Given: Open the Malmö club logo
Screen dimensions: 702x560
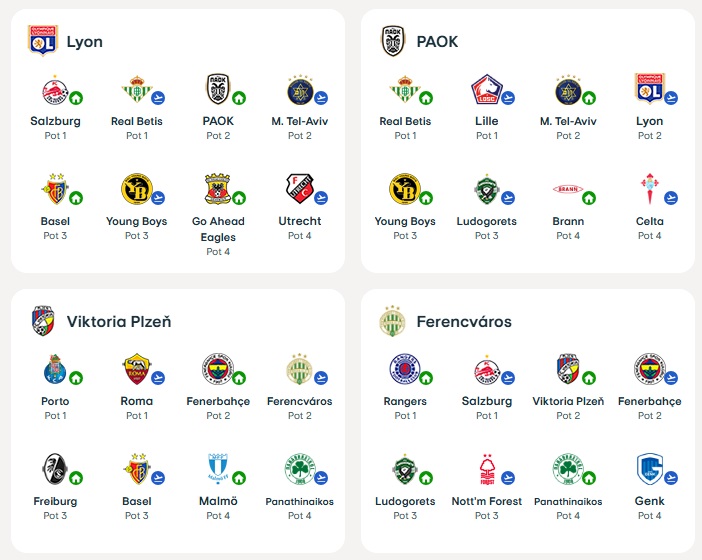Looking at the screenshot, I should tap(218, 469).
